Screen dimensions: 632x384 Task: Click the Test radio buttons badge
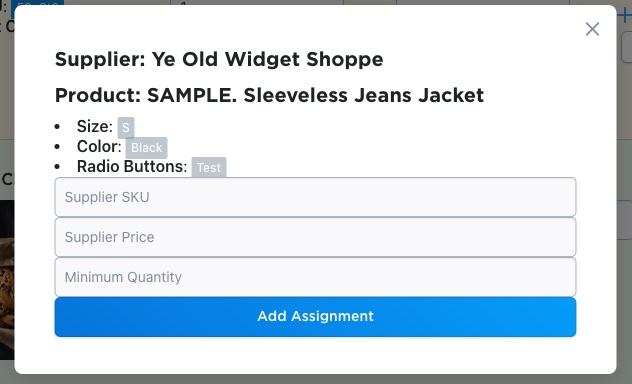[x=209, y=167]
